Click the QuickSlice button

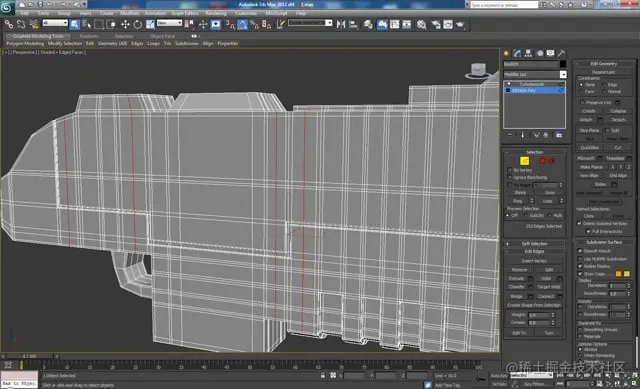(x=589, y=148)
